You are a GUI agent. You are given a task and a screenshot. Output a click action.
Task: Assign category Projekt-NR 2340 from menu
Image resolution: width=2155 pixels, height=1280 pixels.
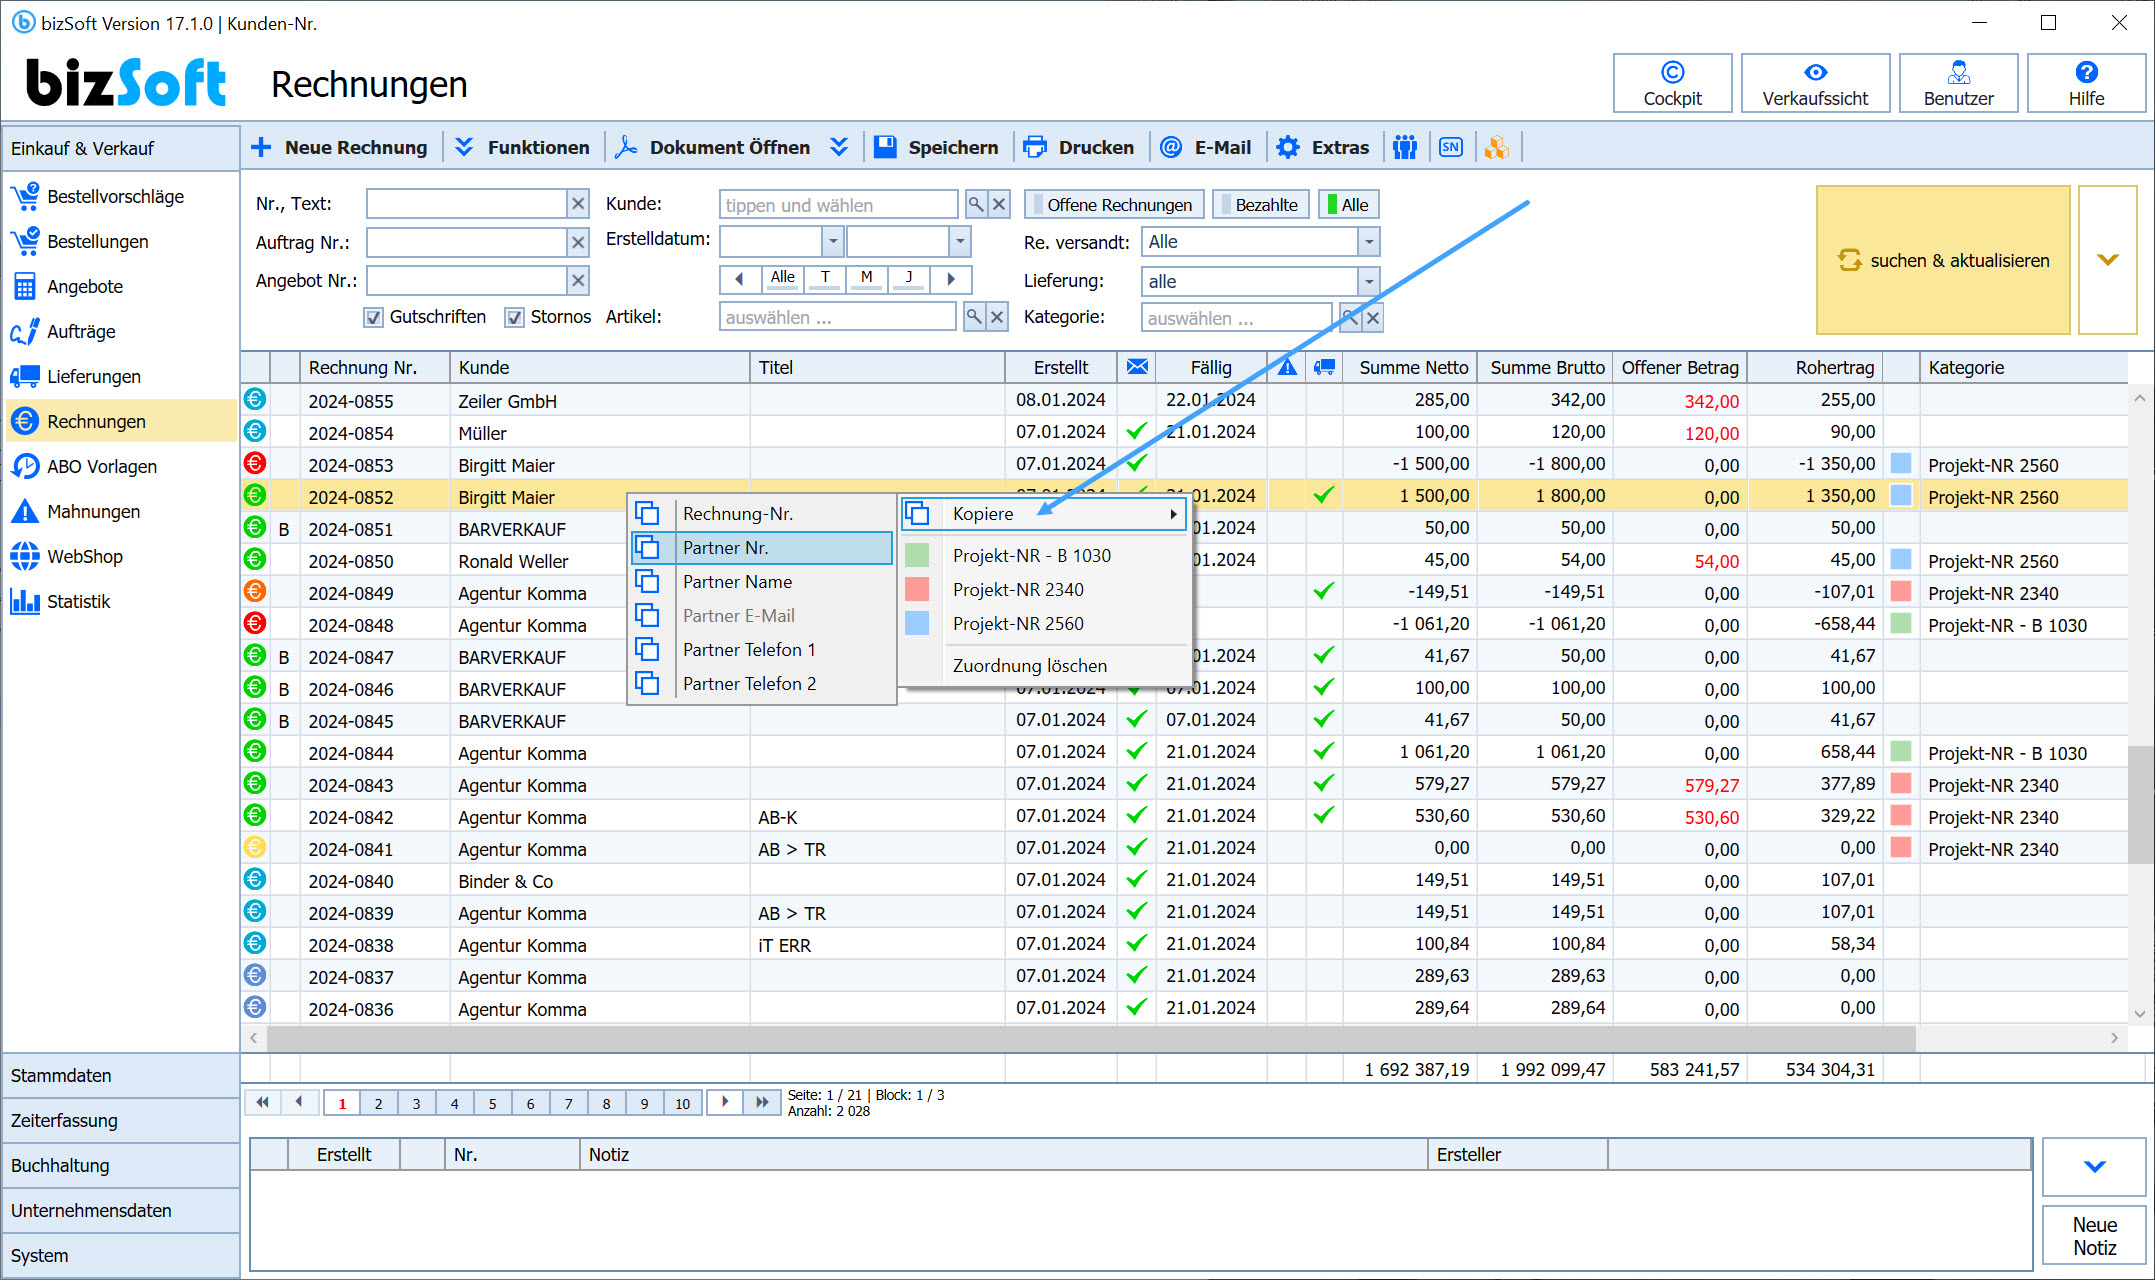pyautogui.click(x=1044, y=590)
